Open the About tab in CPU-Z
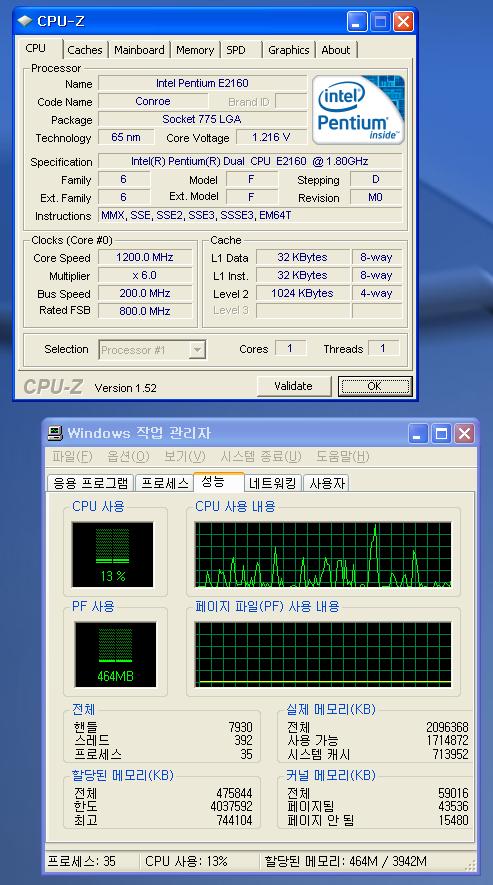 click(336, 50)
